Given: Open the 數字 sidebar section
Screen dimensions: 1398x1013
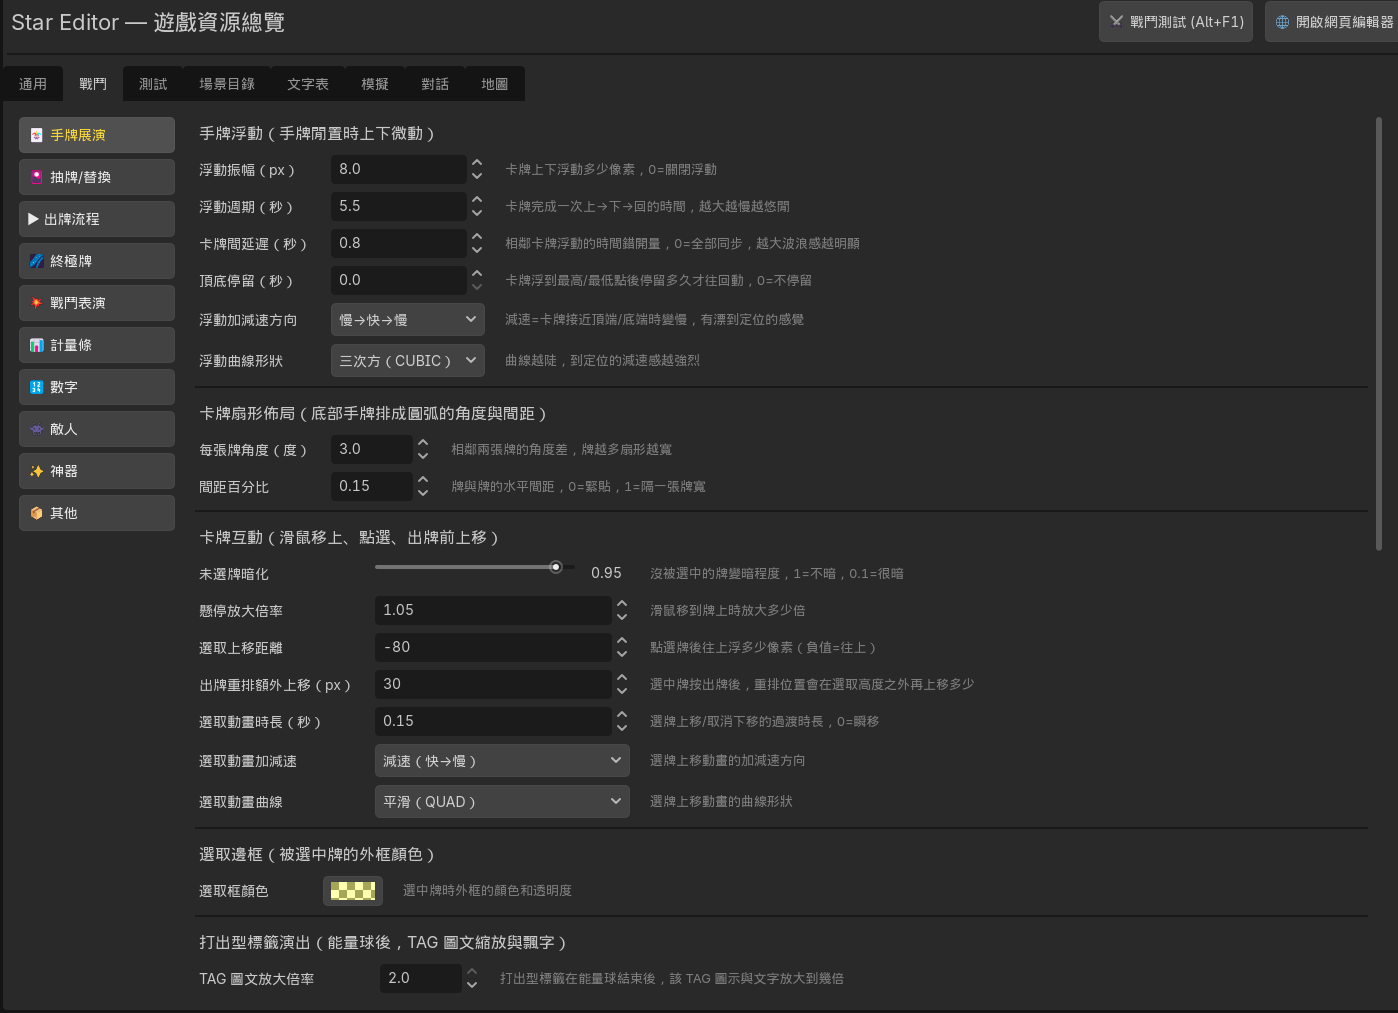Looking at the screenshot, I should point(97,387).
